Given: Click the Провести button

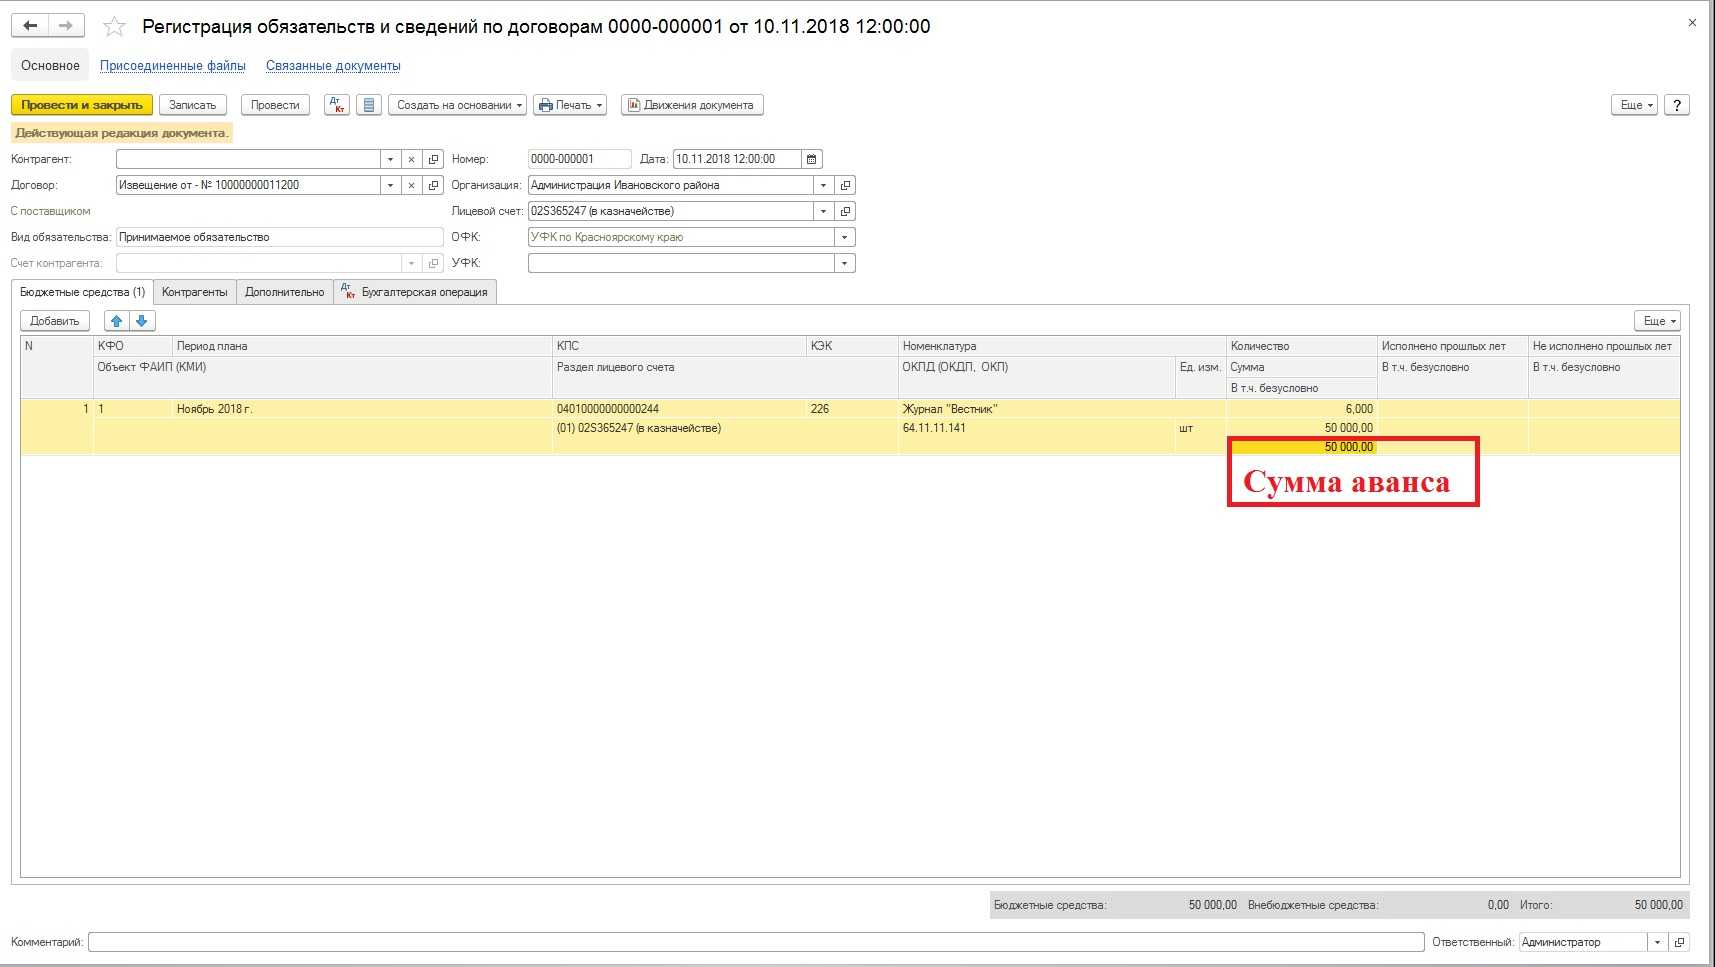Looking at the screenshot, I should pos(275,105).
